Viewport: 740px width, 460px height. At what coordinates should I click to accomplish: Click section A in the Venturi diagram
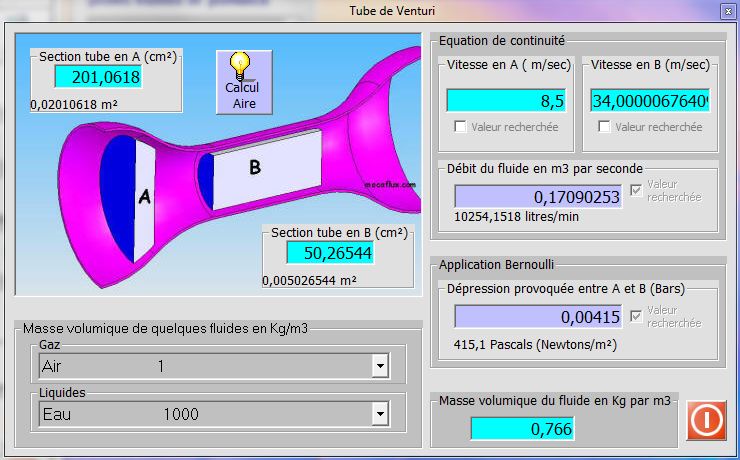click(x=144, y=198)
